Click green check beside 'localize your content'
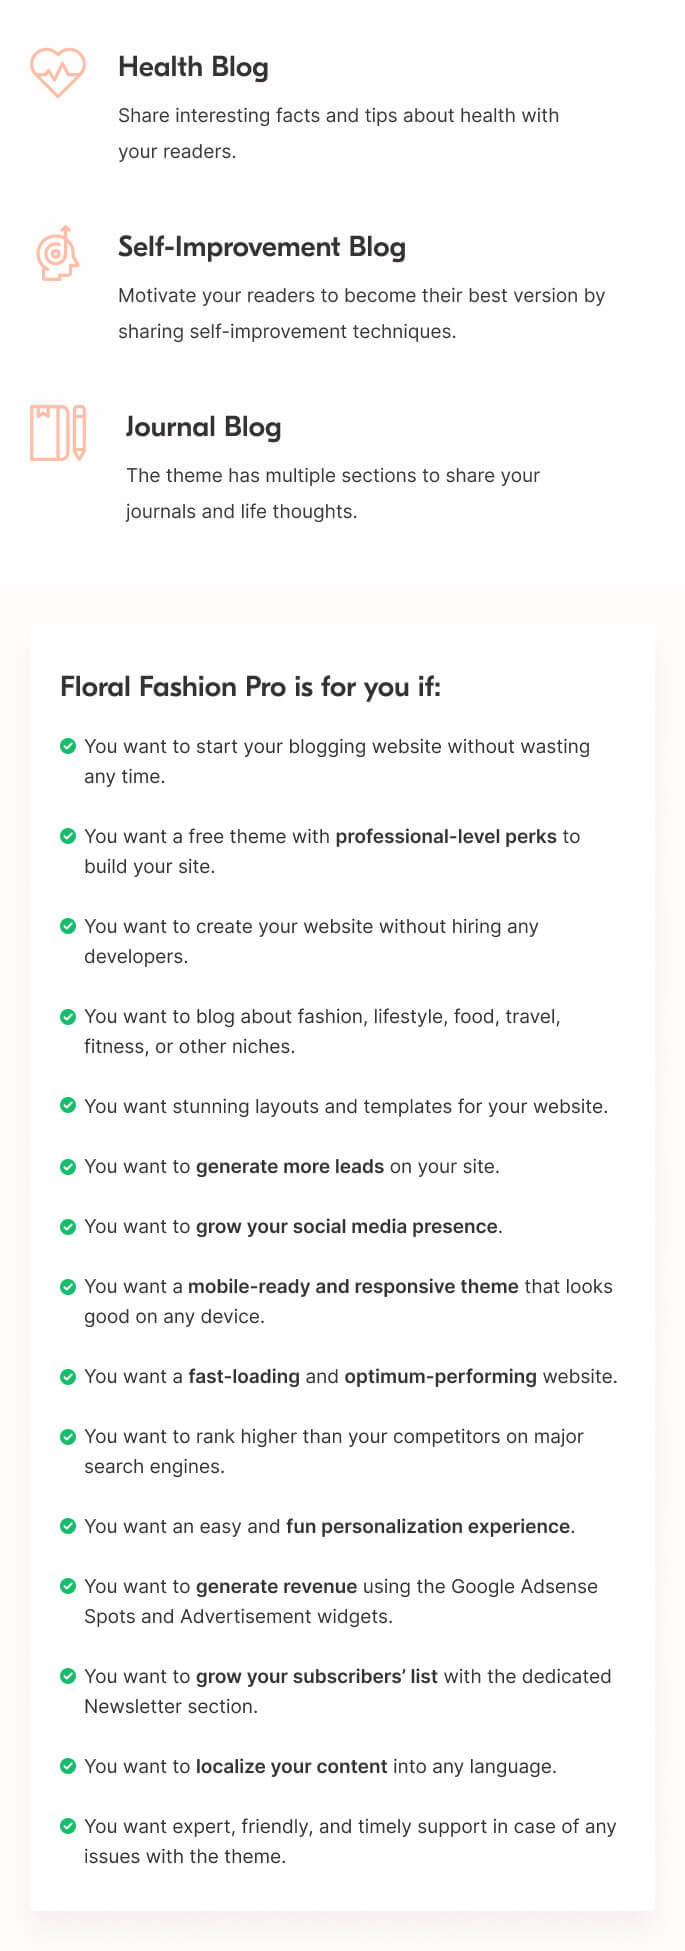 68,1766
